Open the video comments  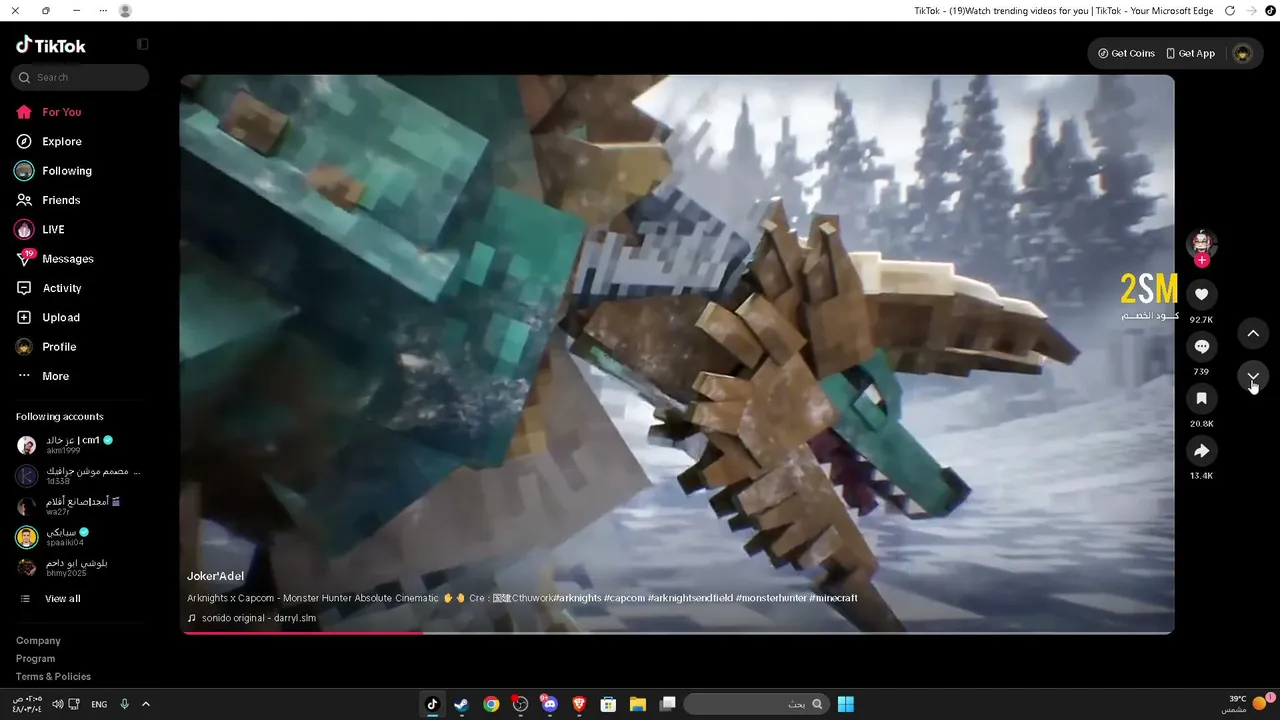point(1202,346)
